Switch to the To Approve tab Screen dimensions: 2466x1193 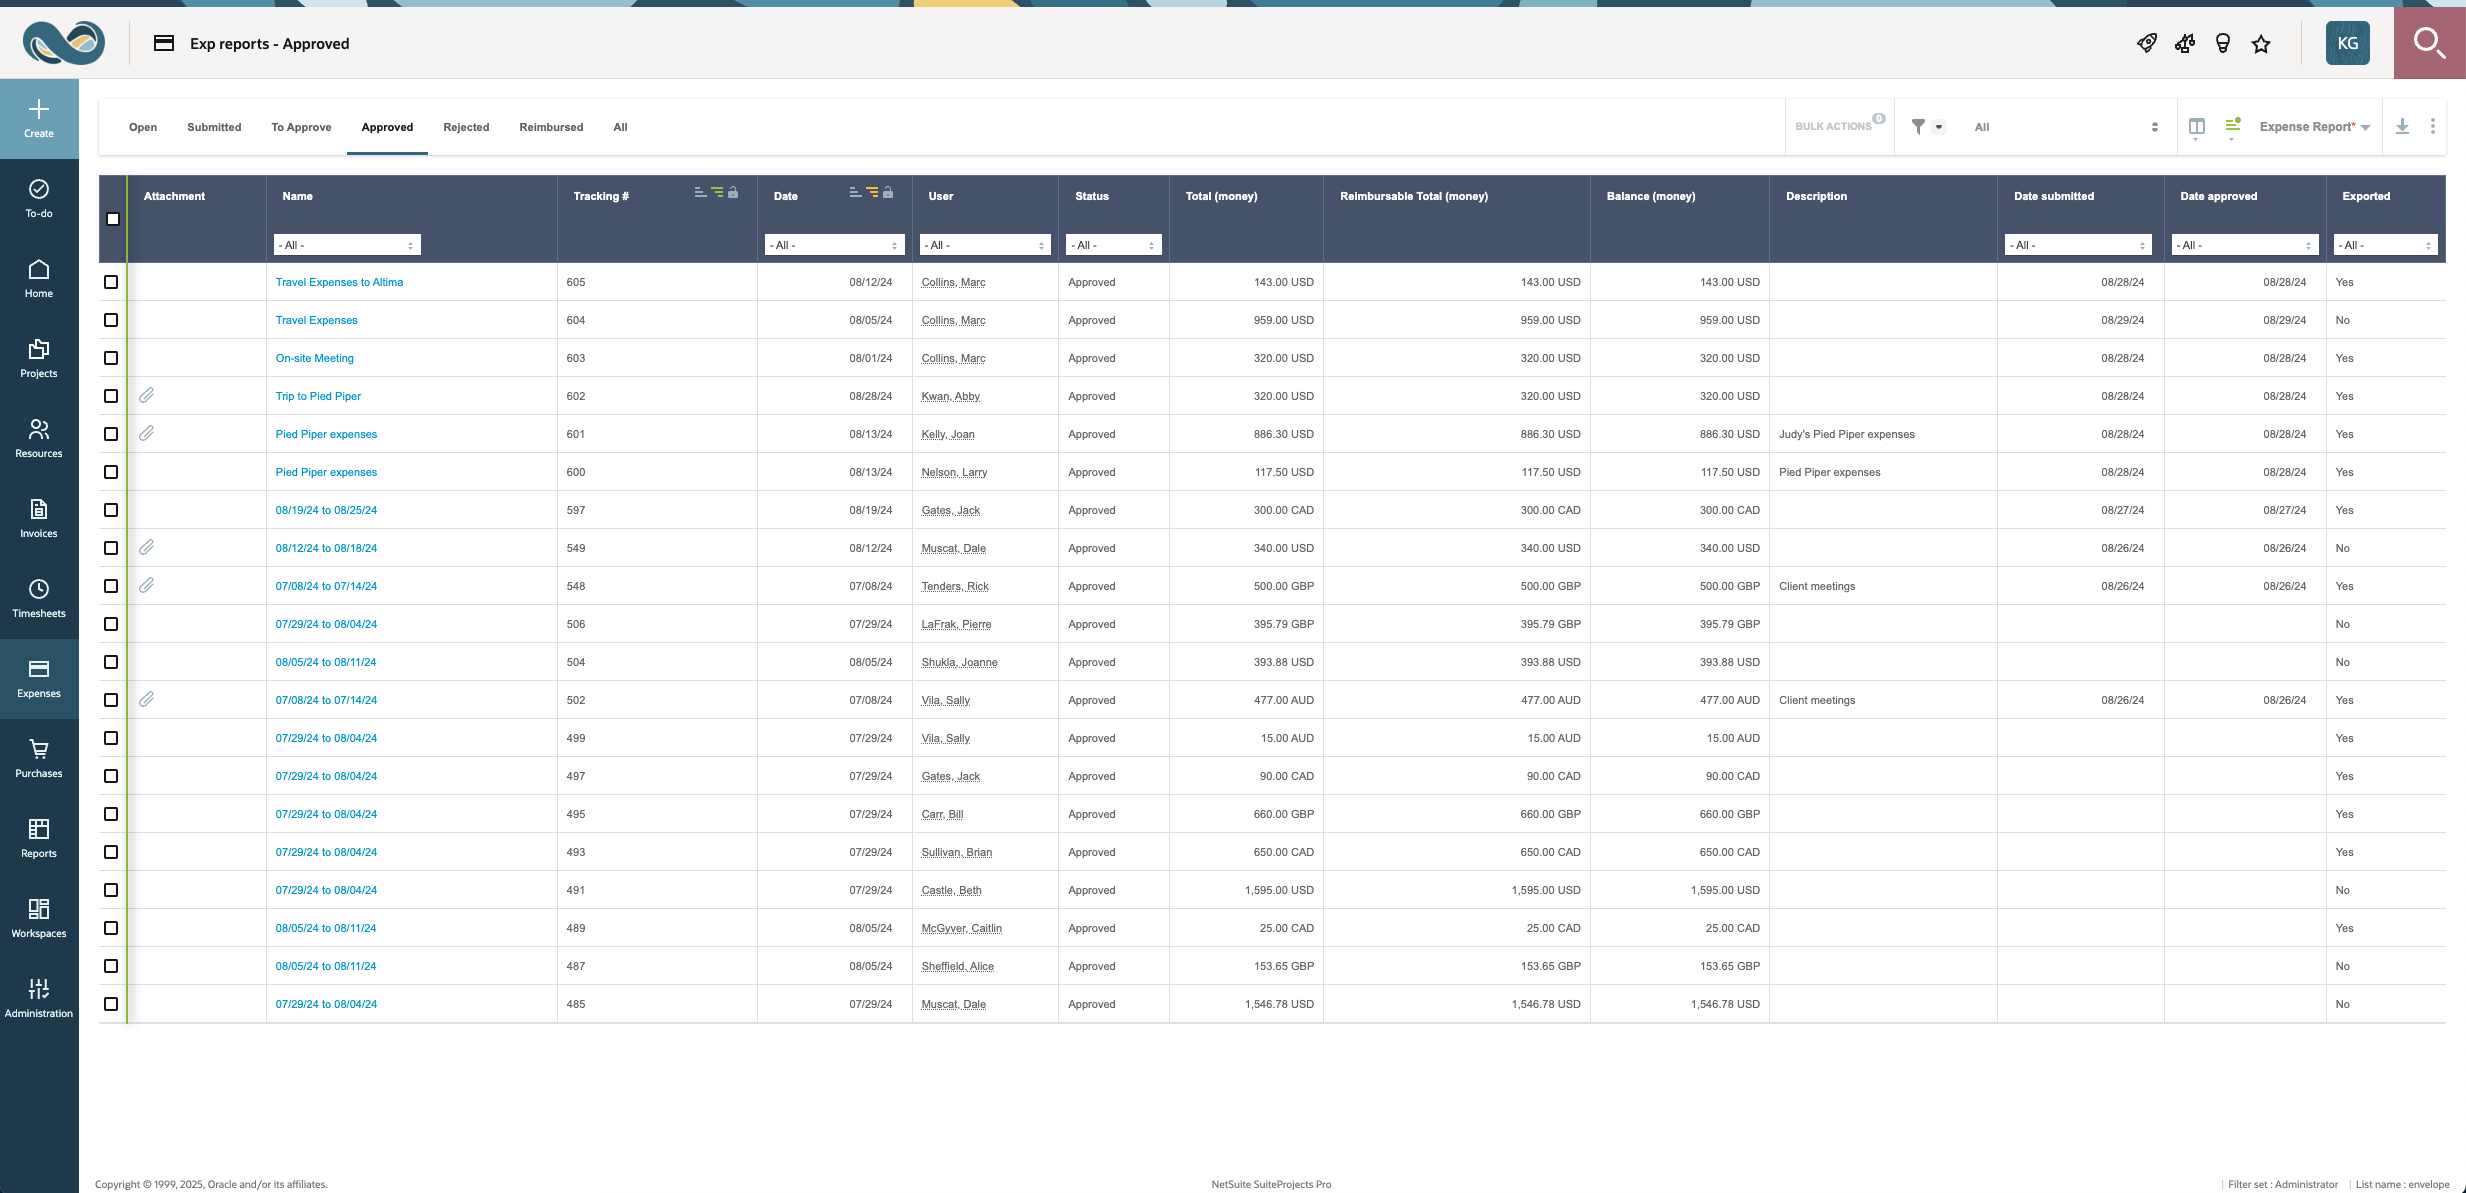[301, 127]
